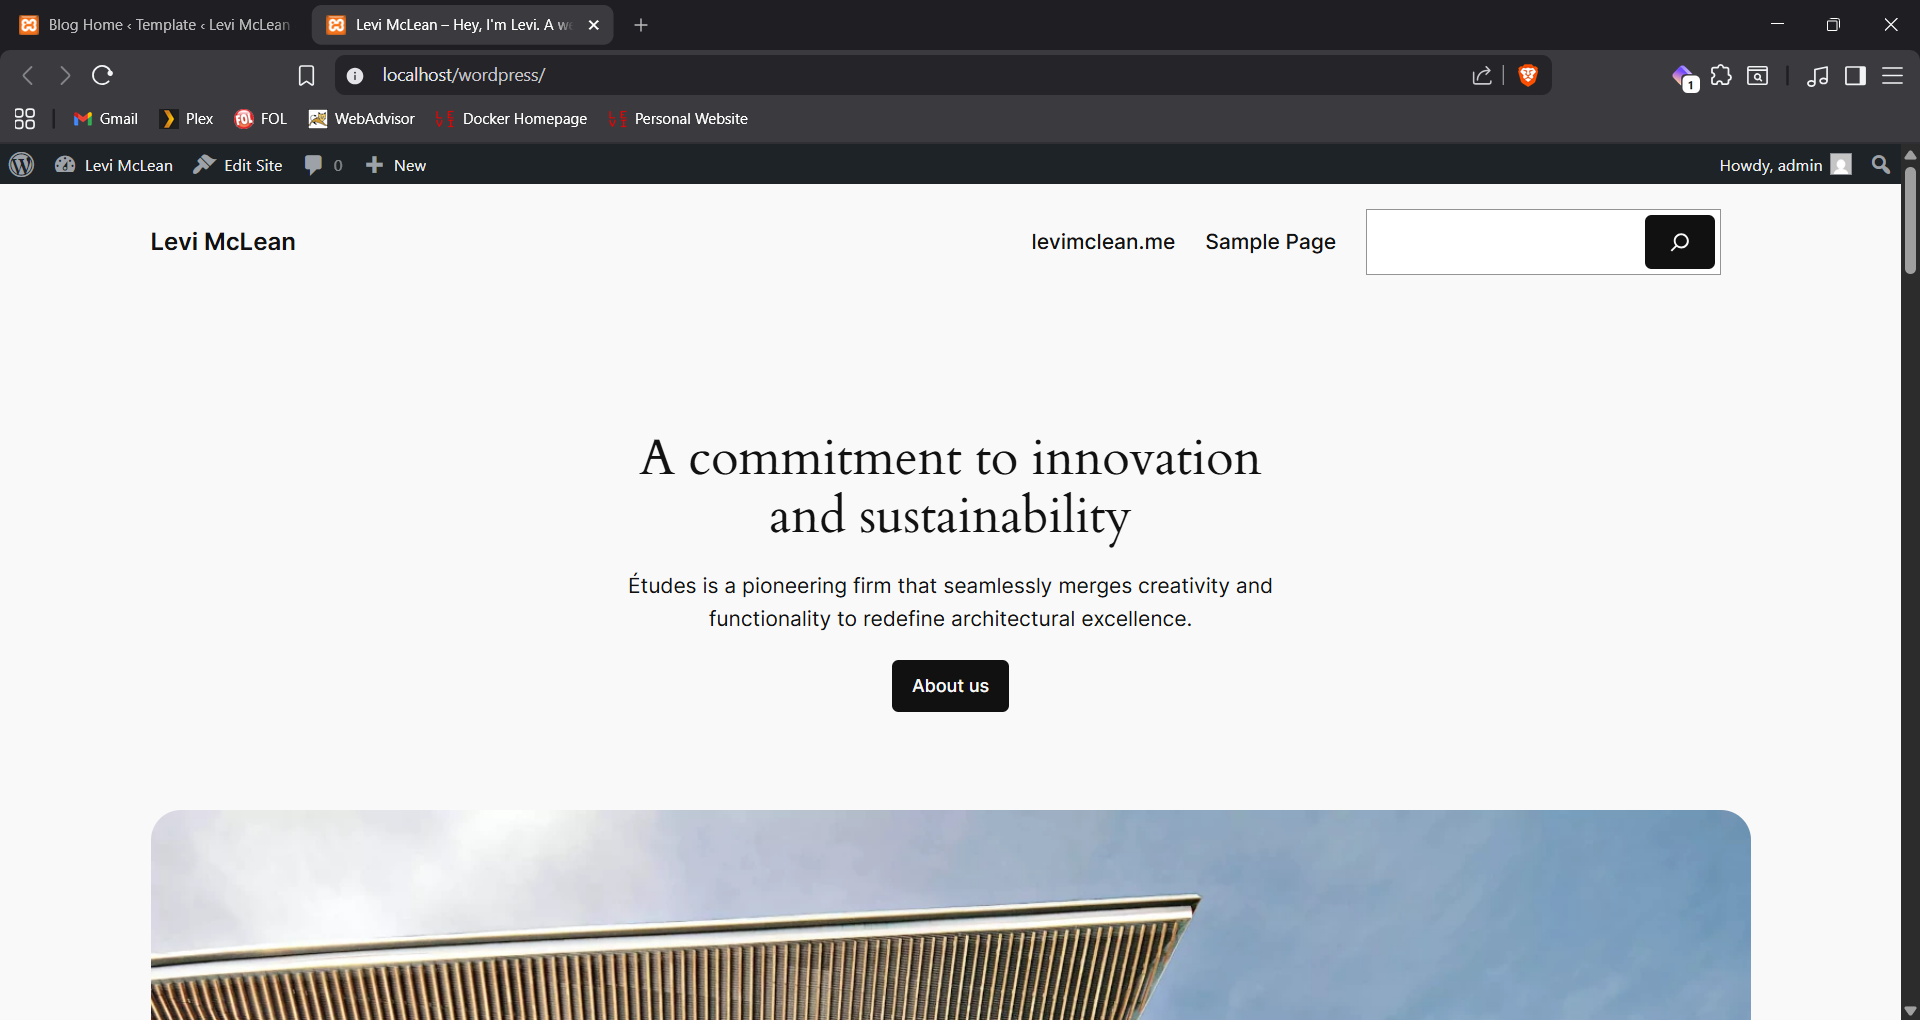Image resolution: width=1920 pixels, height=1020 pixels.
Task: Open the browser extensions puzzle icon
Action: (1721, 75)
